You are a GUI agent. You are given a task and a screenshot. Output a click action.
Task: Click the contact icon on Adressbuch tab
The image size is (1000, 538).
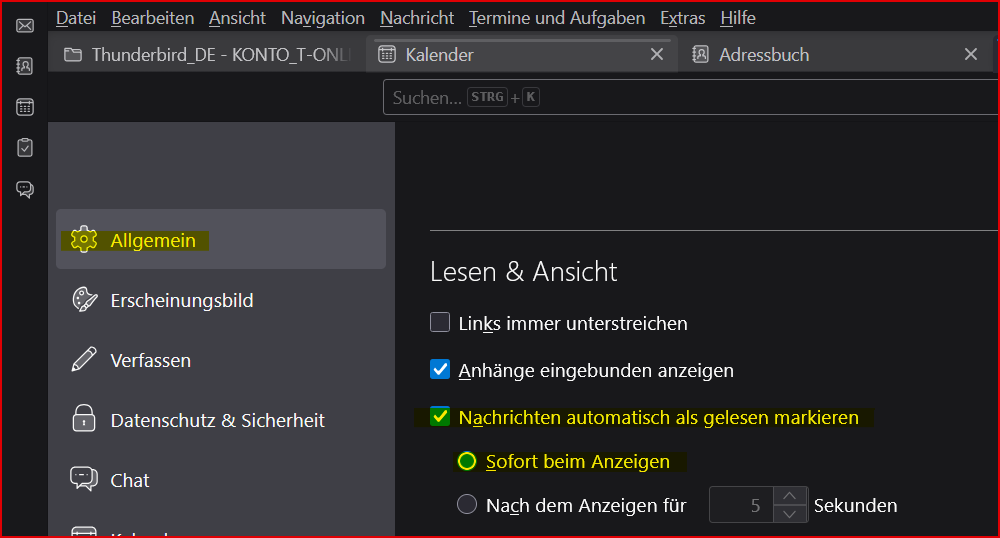[x=700, y=55]
